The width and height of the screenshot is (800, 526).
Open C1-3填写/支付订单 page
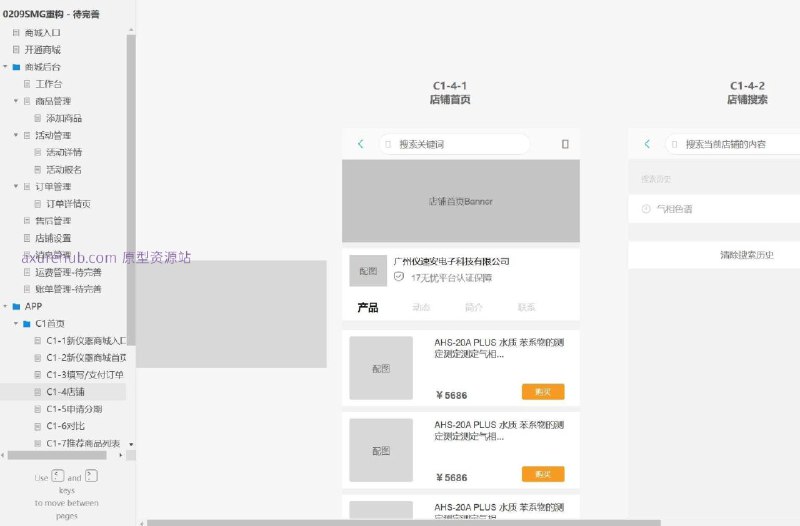(85, 375)
